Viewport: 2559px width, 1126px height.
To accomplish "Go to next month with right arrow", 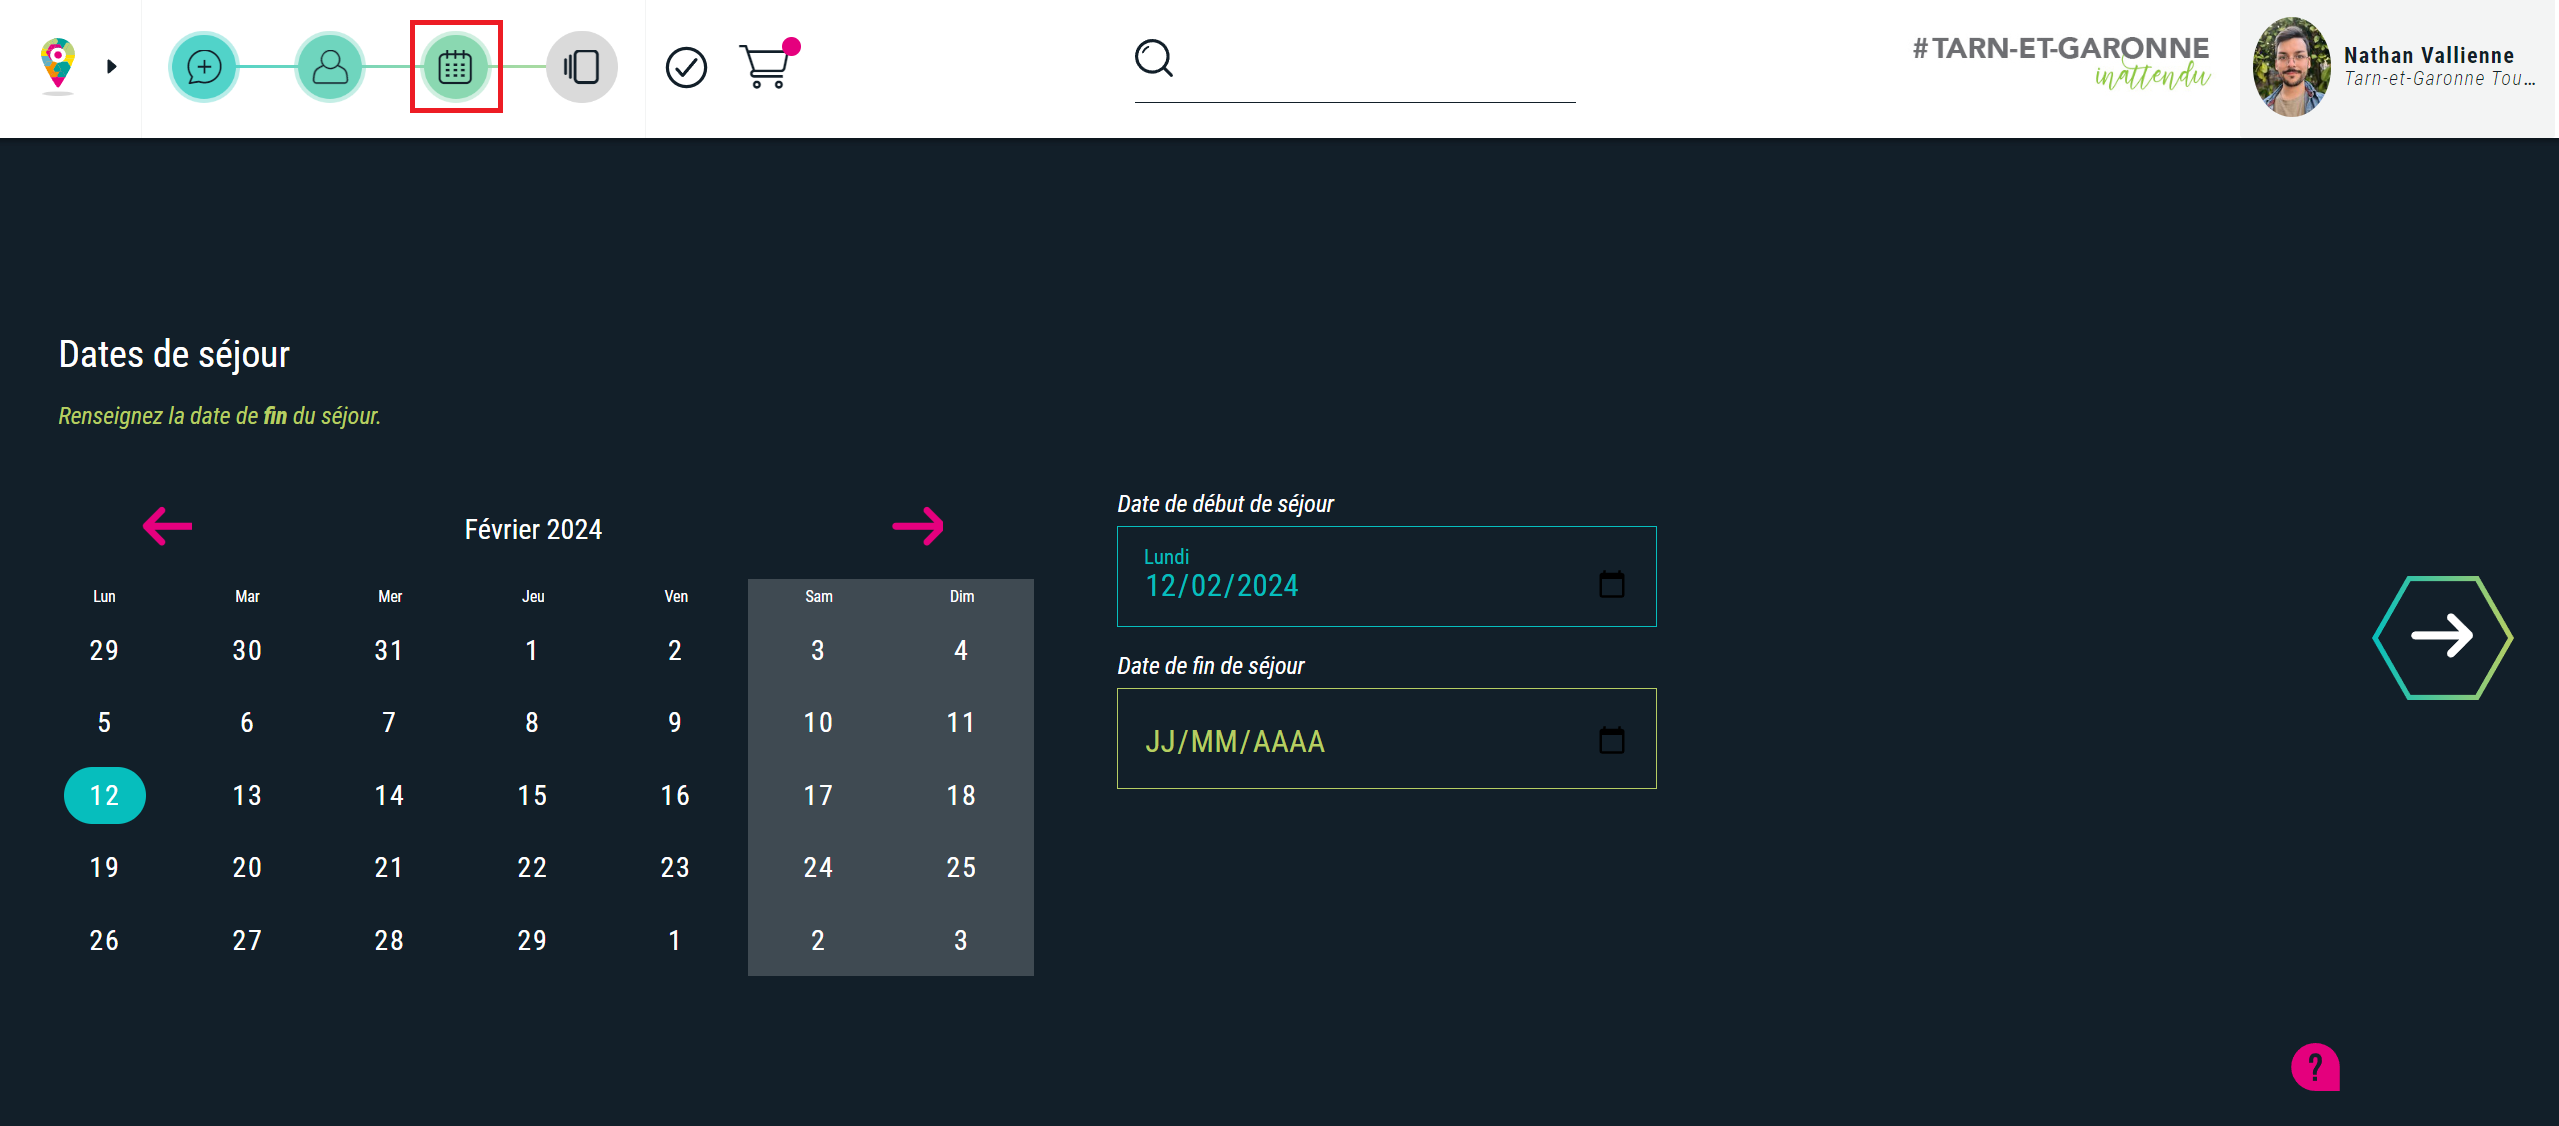I will coord(918,526).
